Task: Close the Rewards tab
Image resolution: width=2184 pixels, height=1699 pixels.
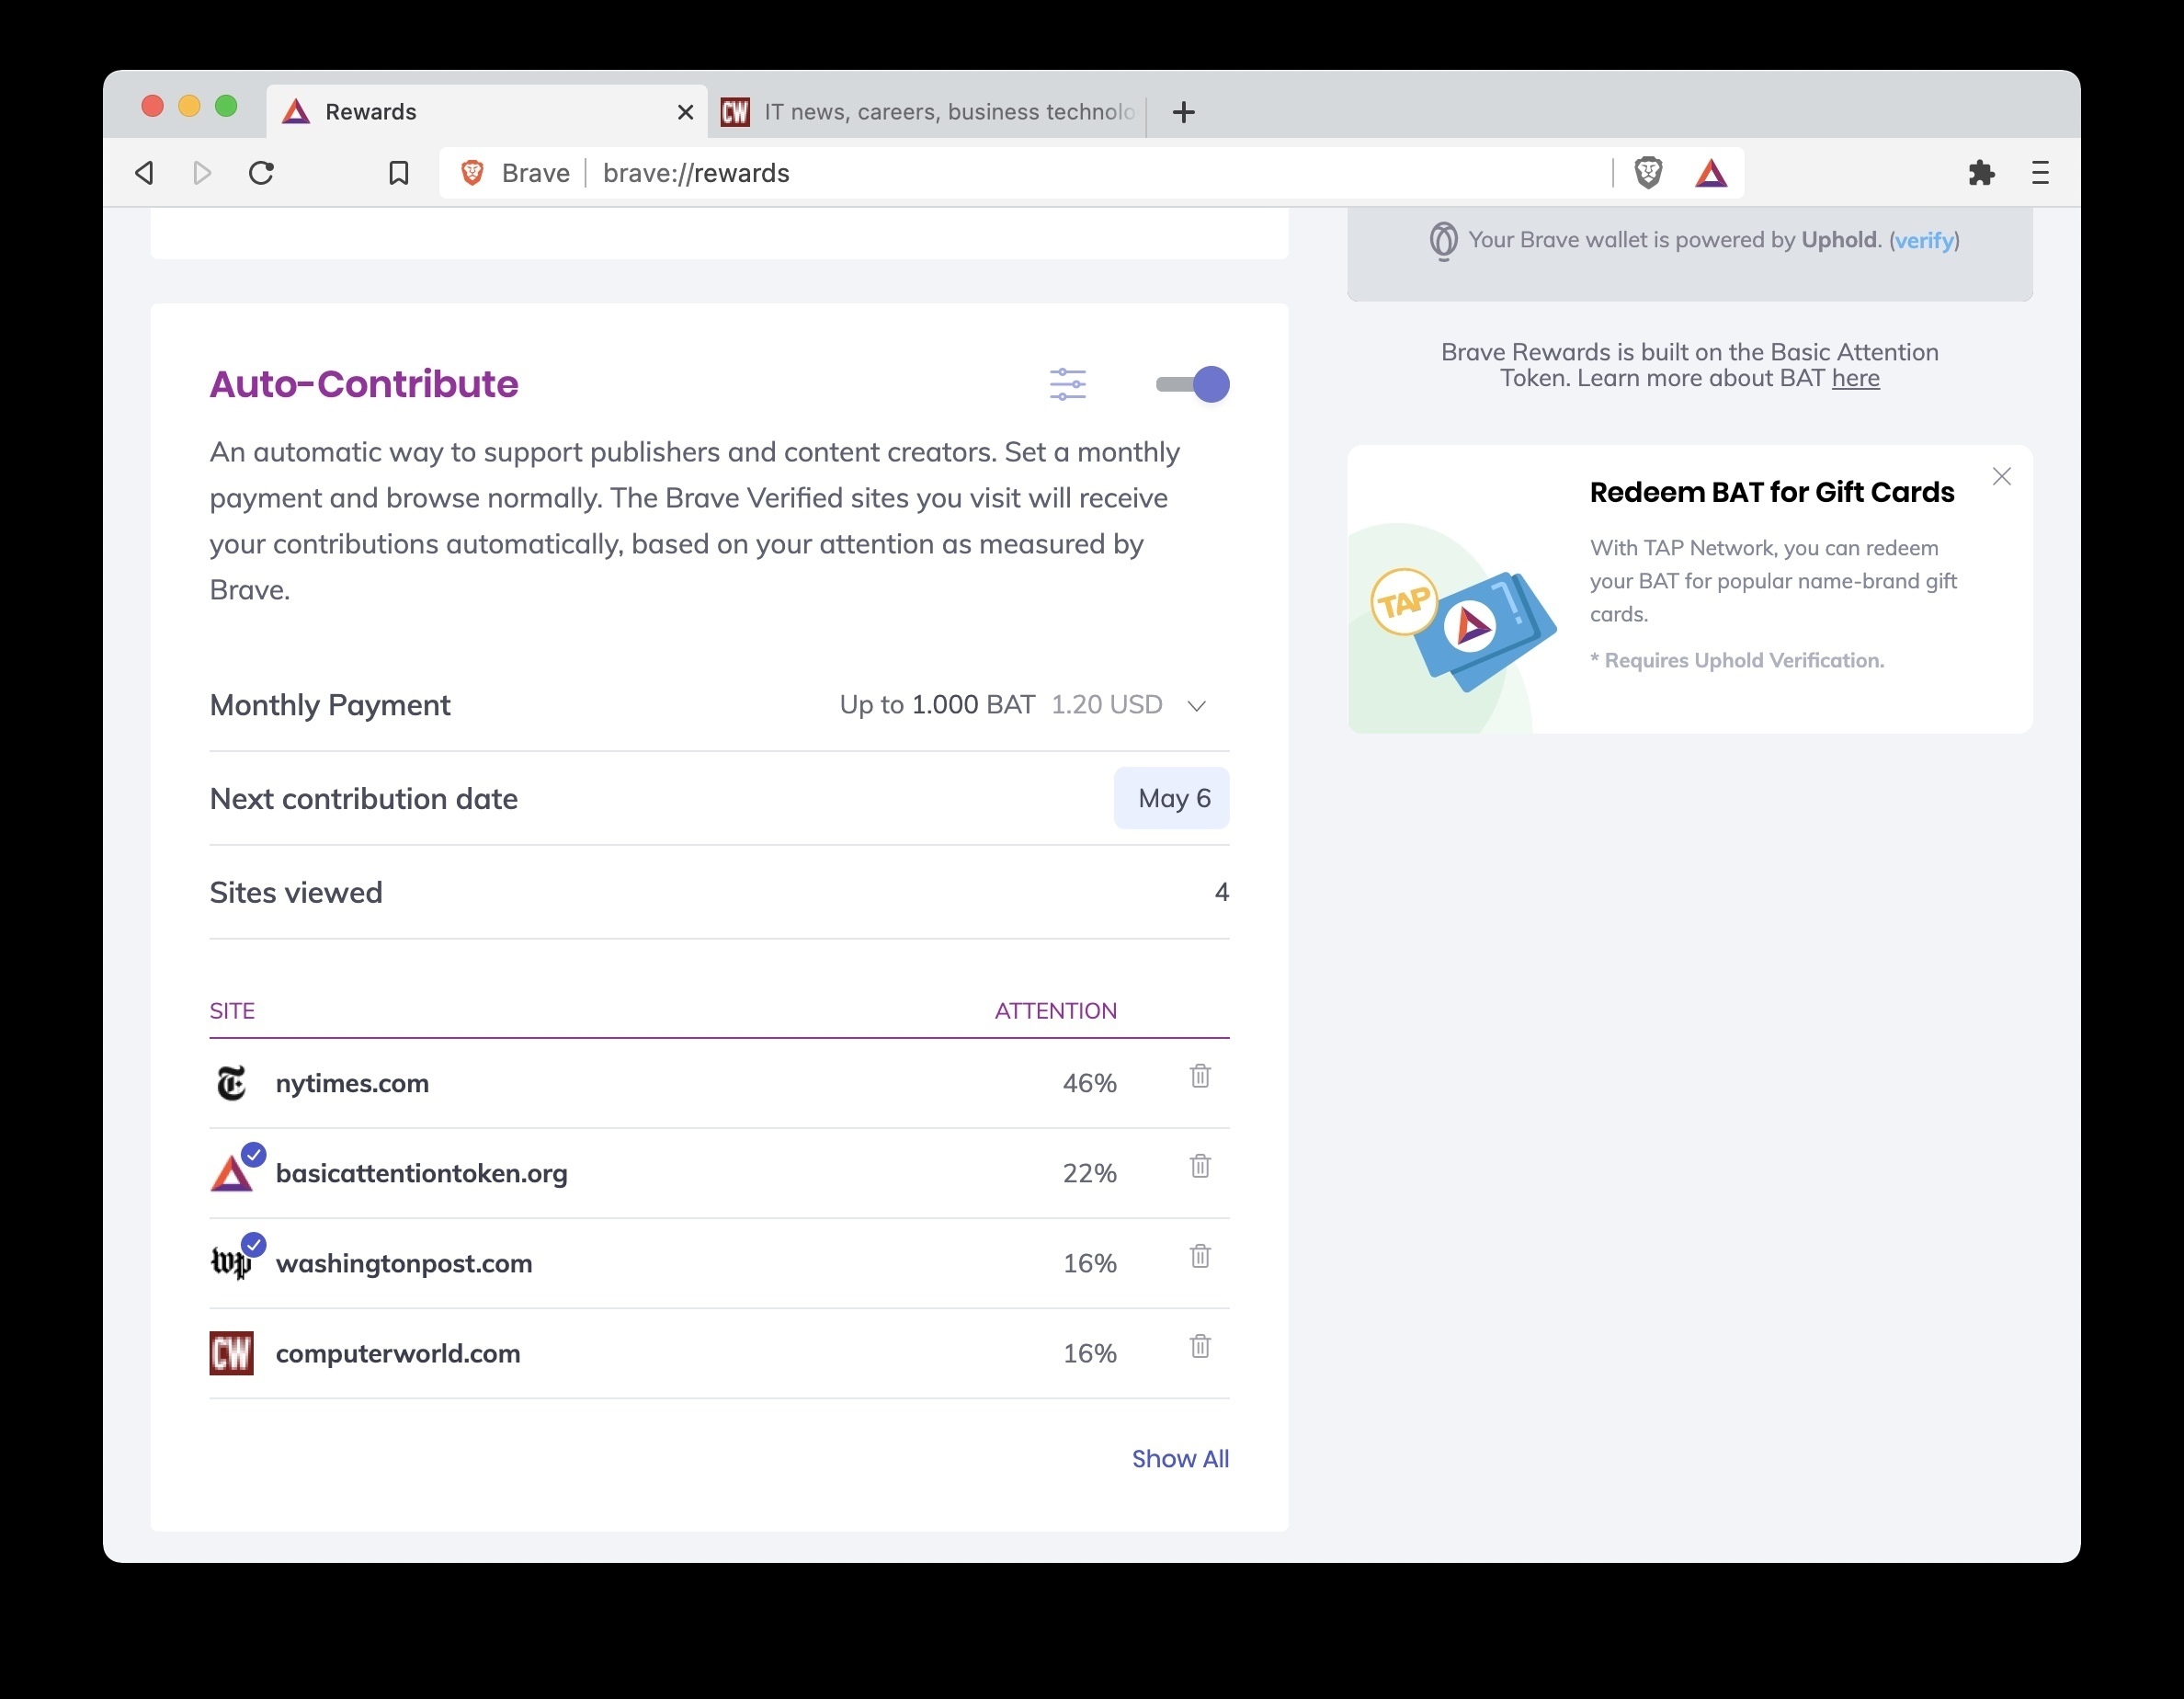Action: click(685, 112)
